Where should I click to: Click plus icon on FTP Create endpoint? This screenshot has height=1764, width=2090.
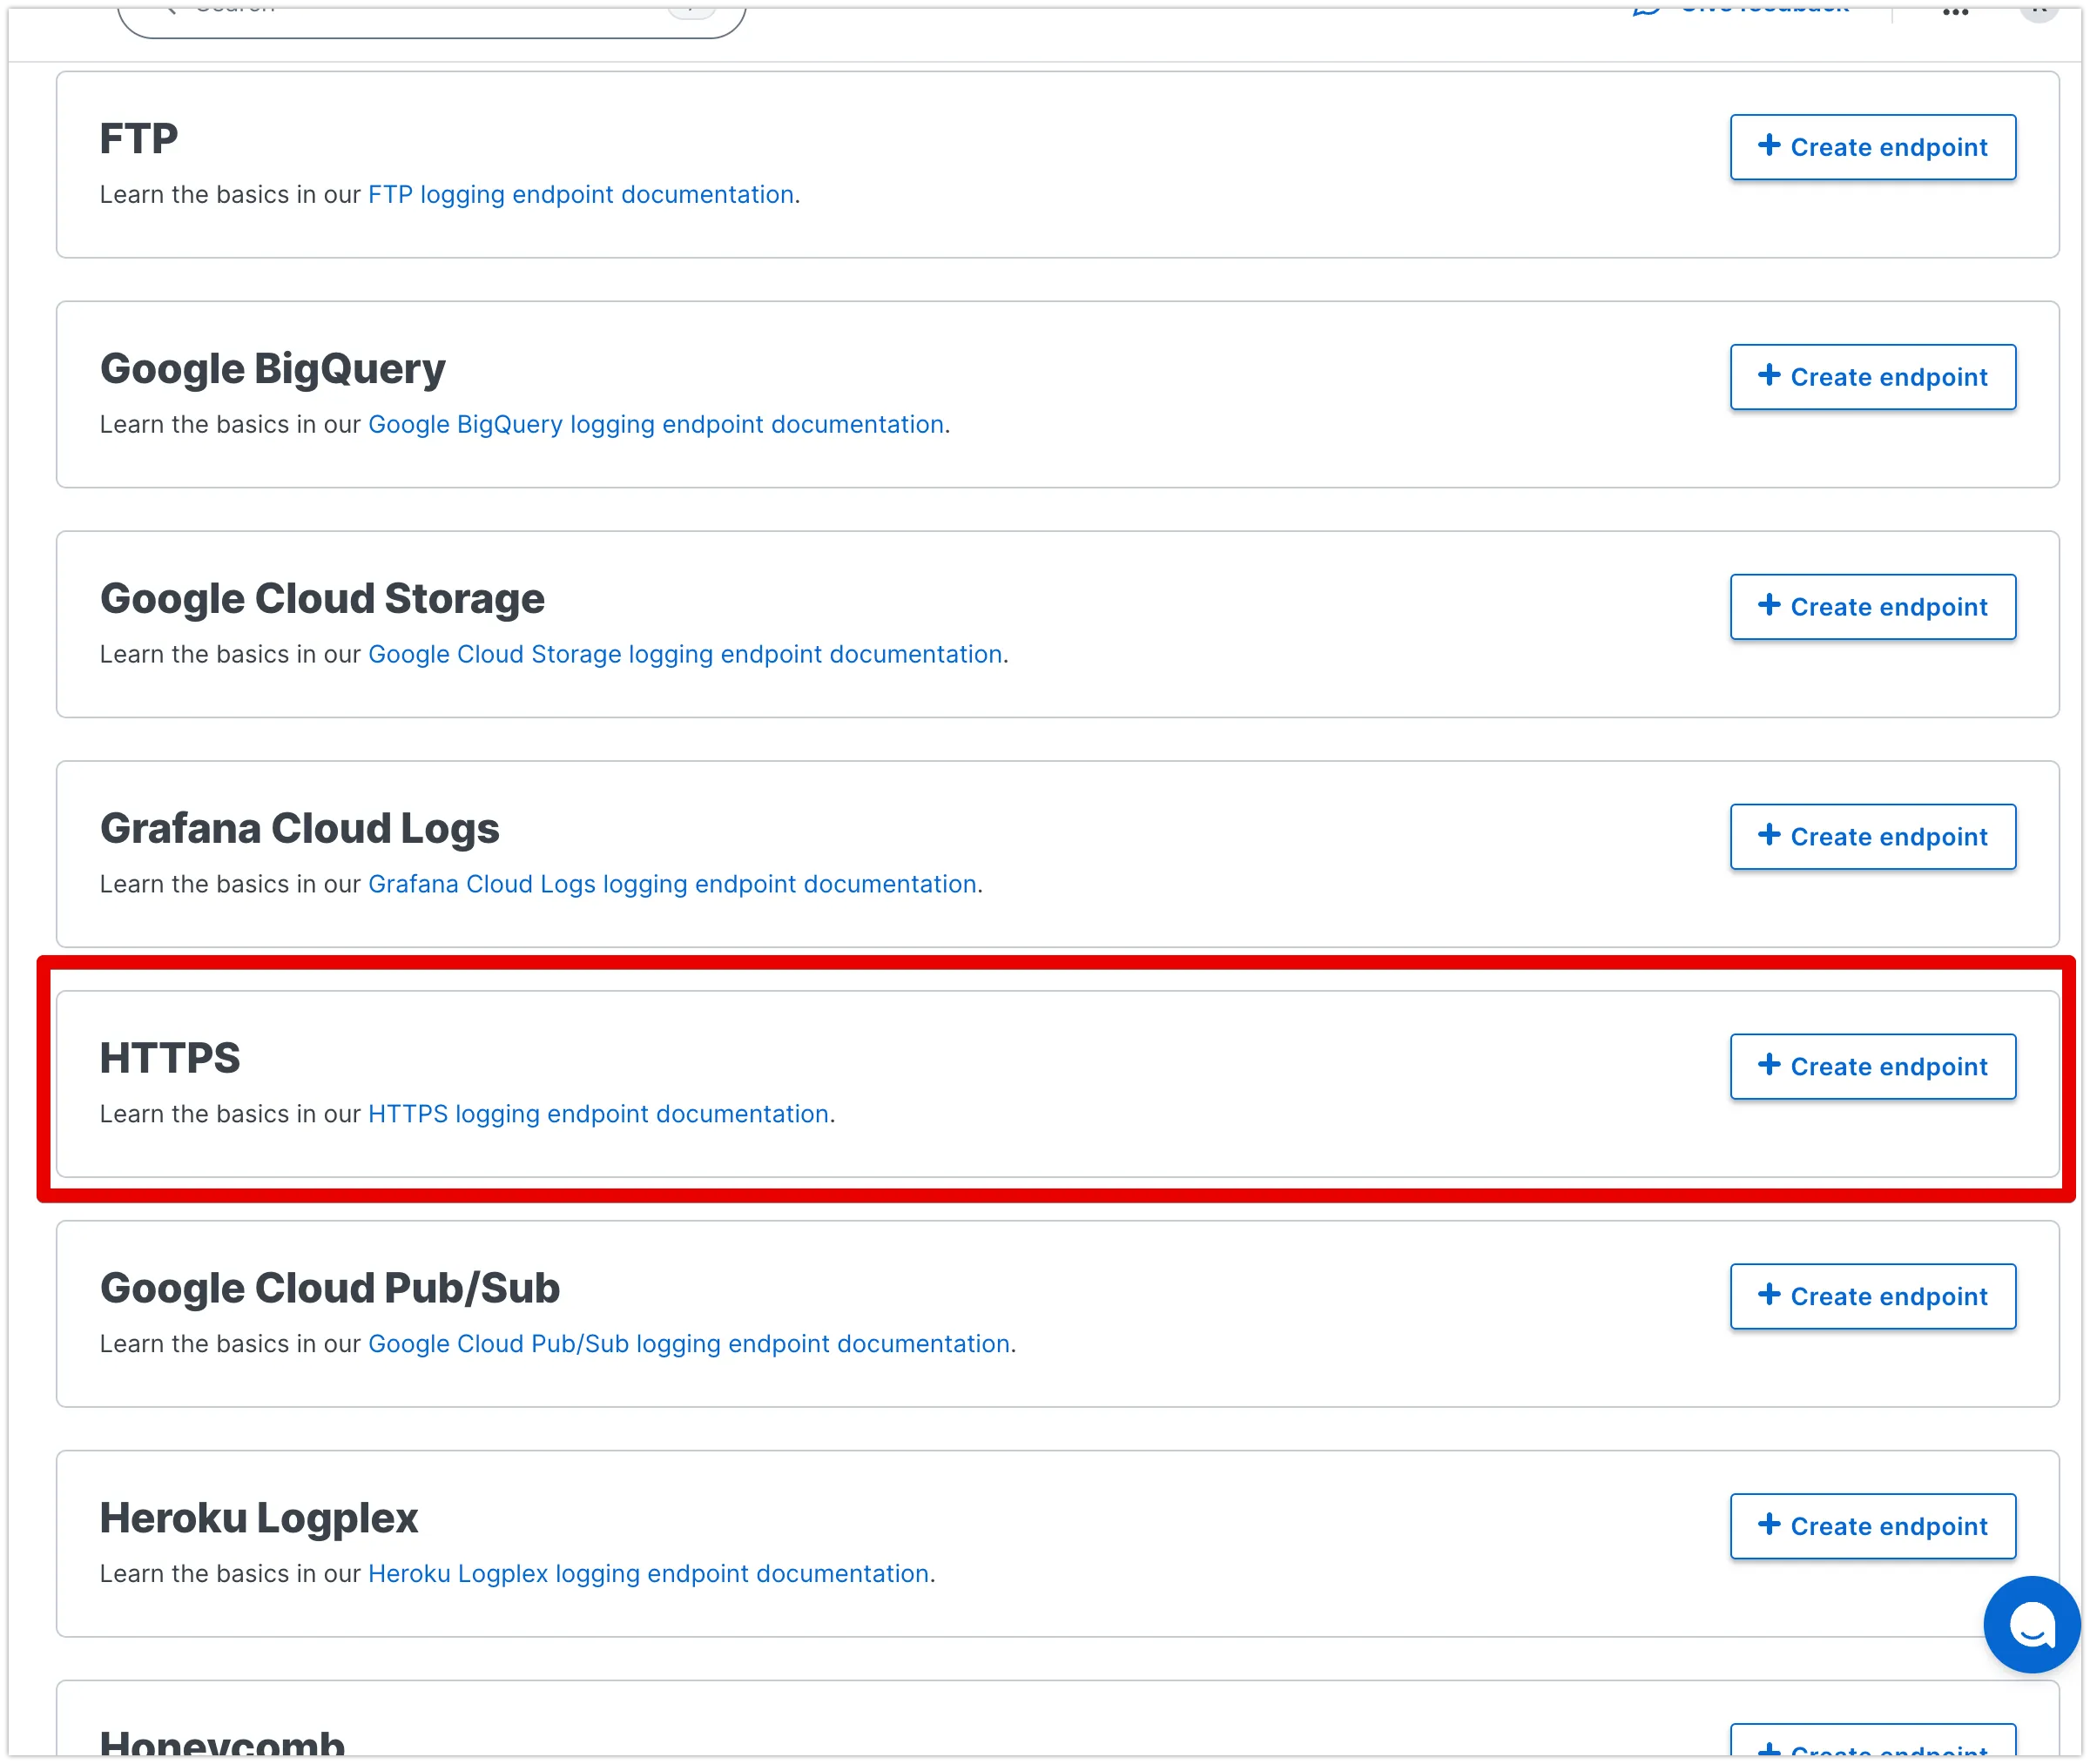pyautogui.click(x=1769, y=145)
